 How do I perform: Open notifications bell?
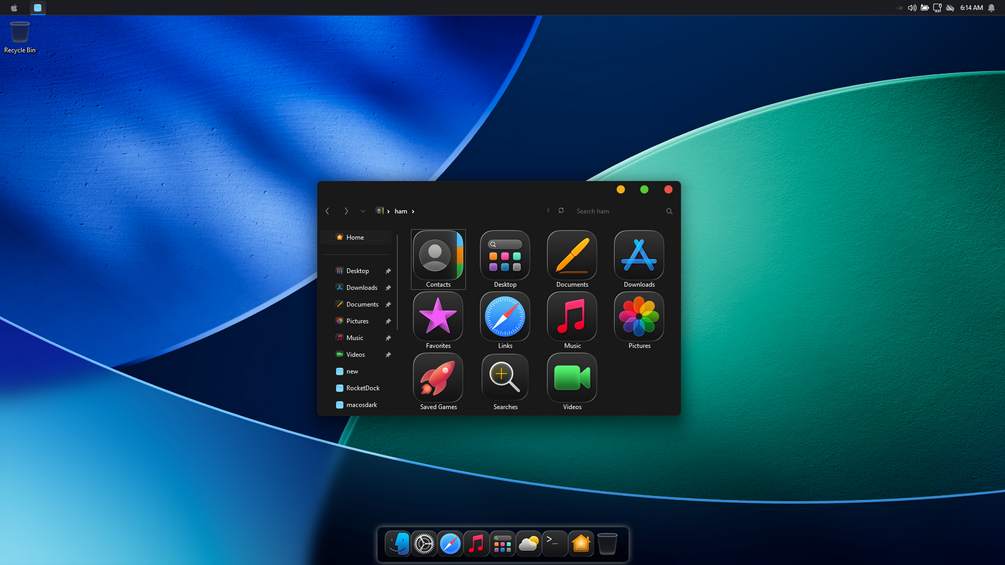[x=992, y=8]
